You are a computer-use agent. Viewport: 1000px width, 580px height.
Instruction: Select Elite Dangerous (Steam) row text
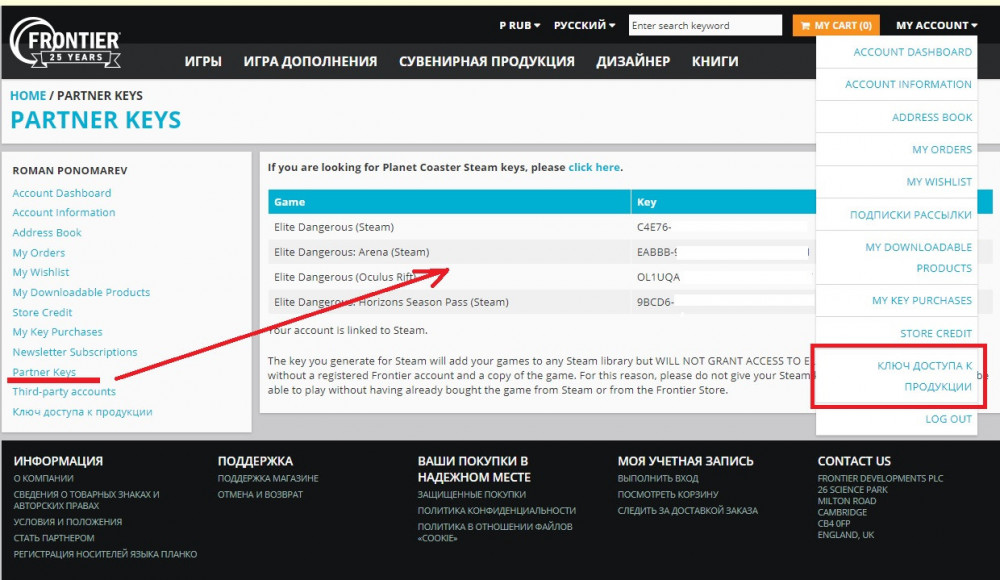pyautogui.click(x=334, y=227)
